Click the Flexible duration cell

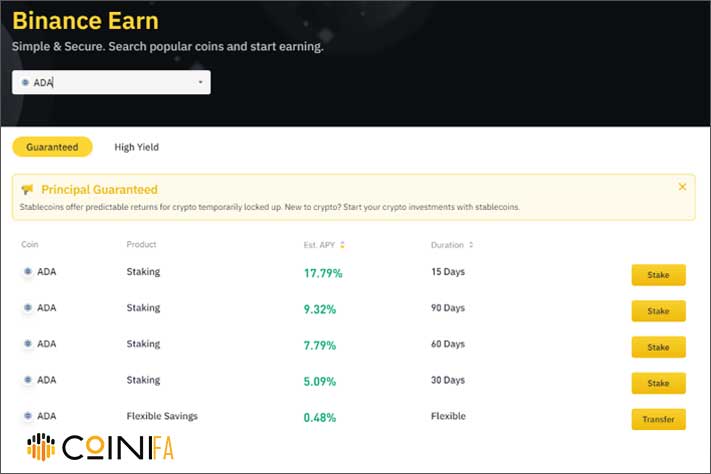click(448, 416)
